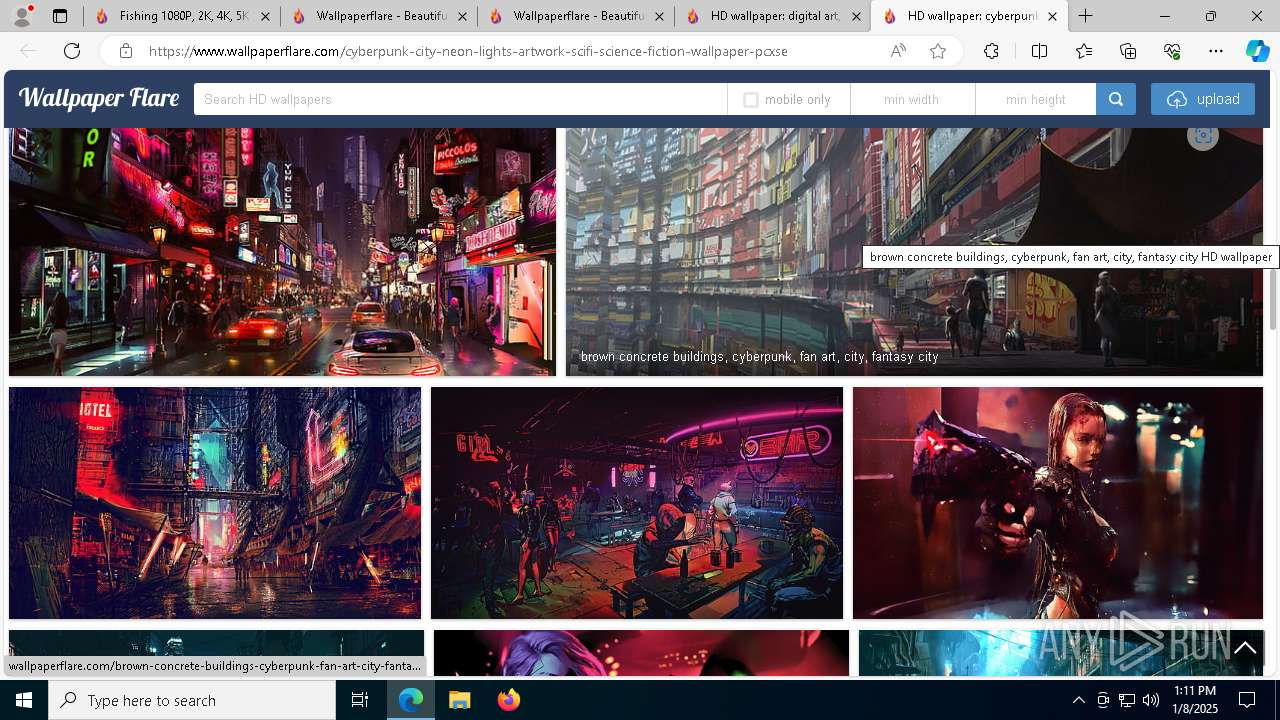Open the volume control

[x=1151, y=700]
